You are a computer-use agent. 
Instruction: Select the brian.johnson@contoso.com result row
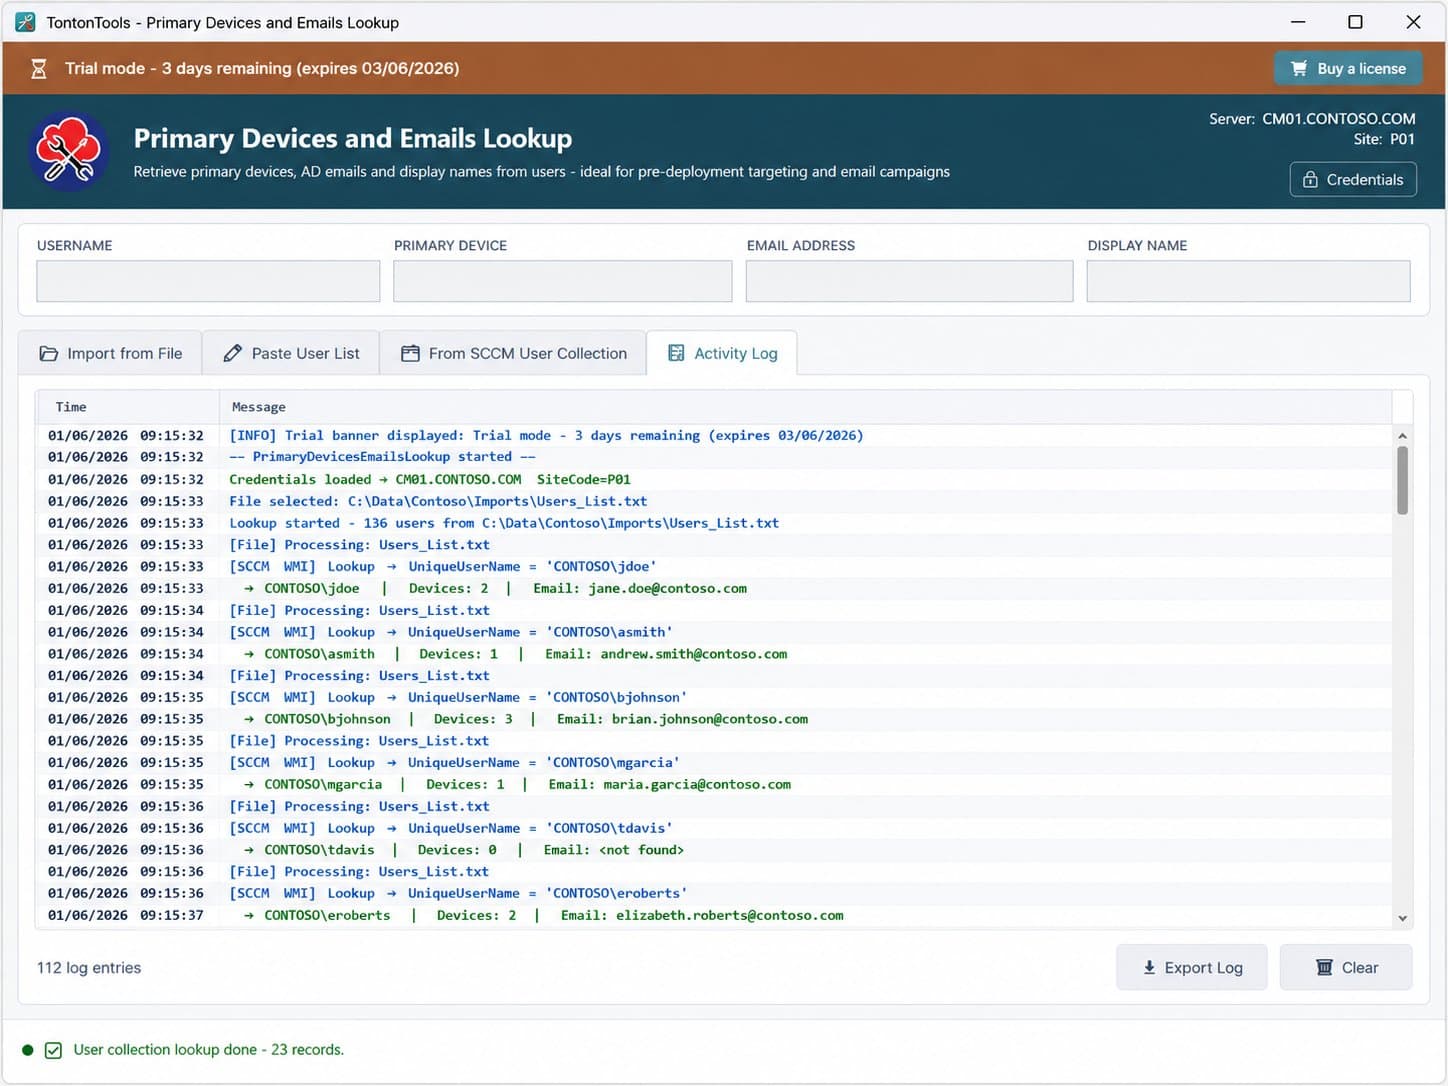click(714, 719)
